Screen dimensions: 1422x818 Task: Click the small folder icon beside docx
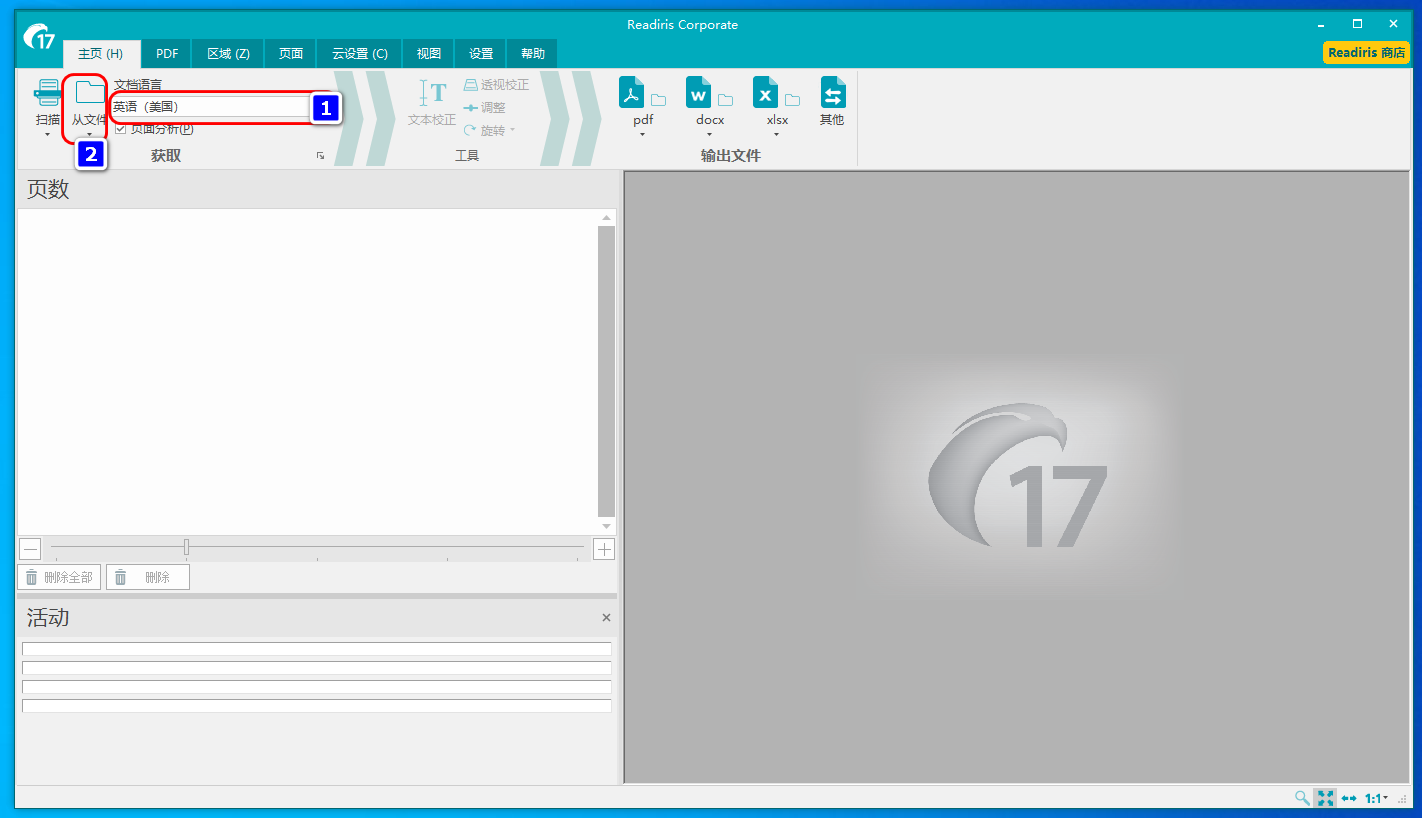pyautogui.click(x=726, y=100)
